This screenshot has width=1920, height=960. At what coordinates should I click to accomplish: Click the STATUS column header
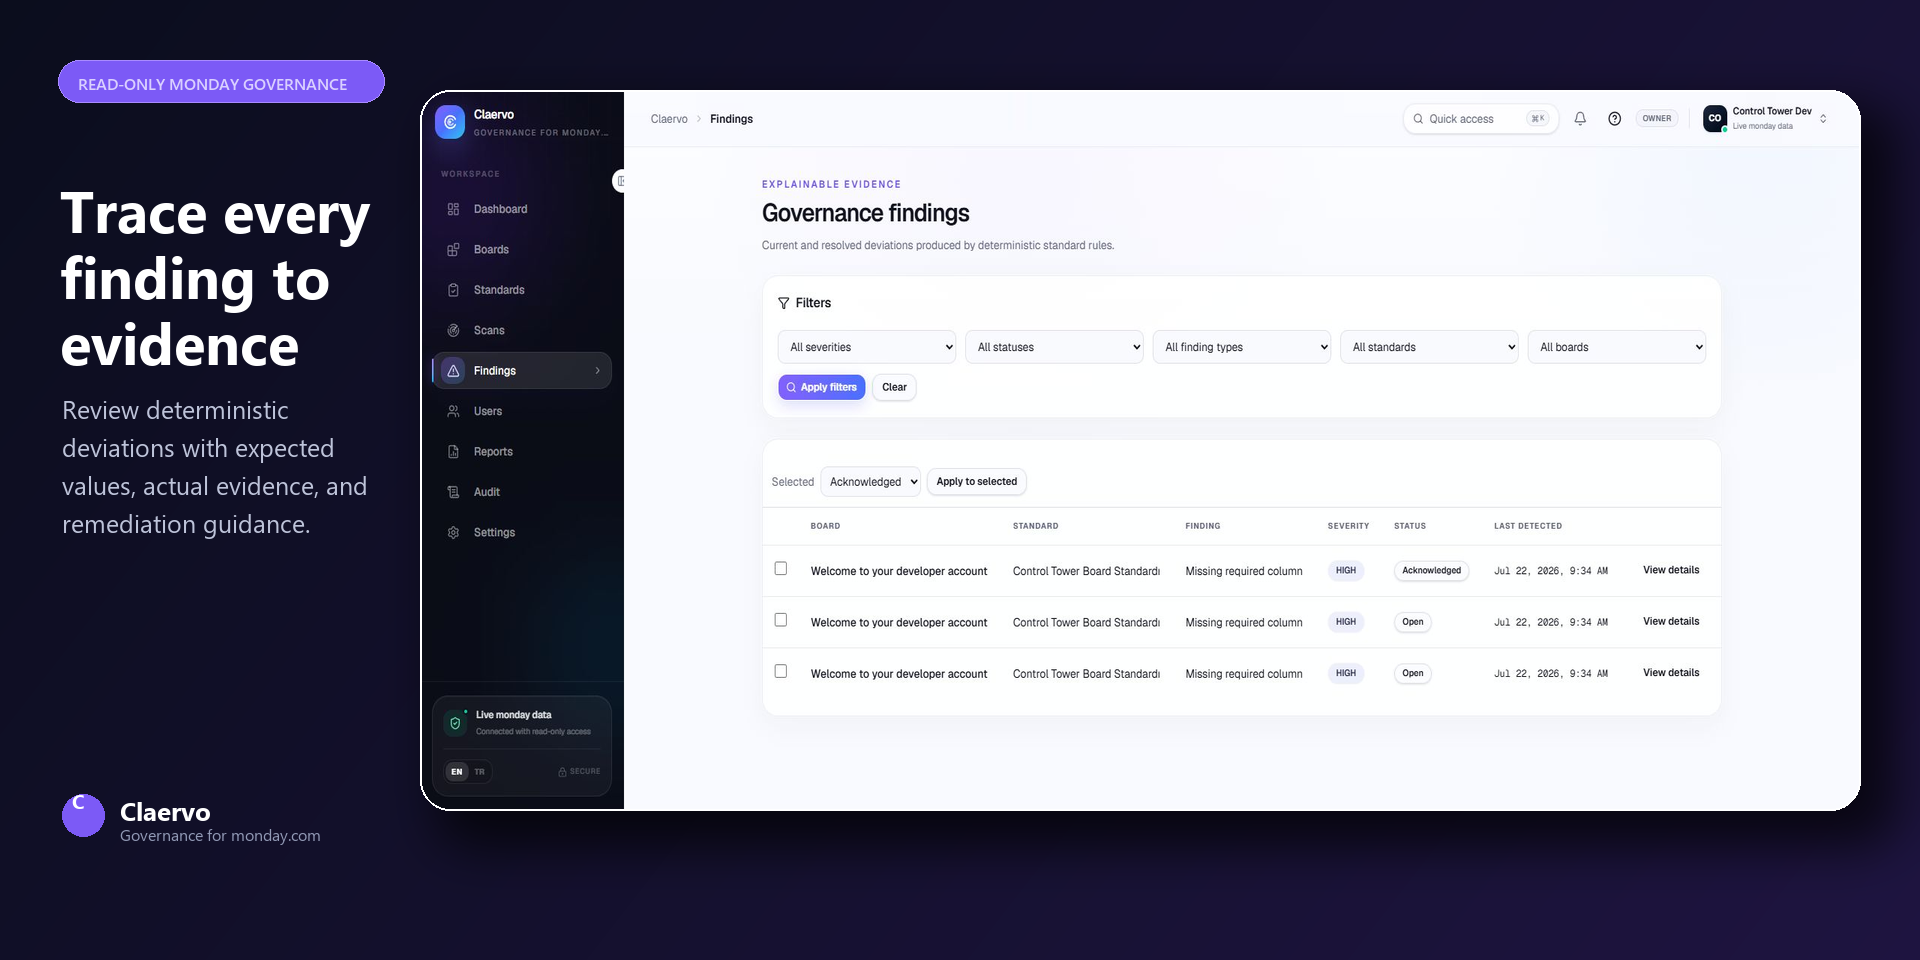[1410, 526]
